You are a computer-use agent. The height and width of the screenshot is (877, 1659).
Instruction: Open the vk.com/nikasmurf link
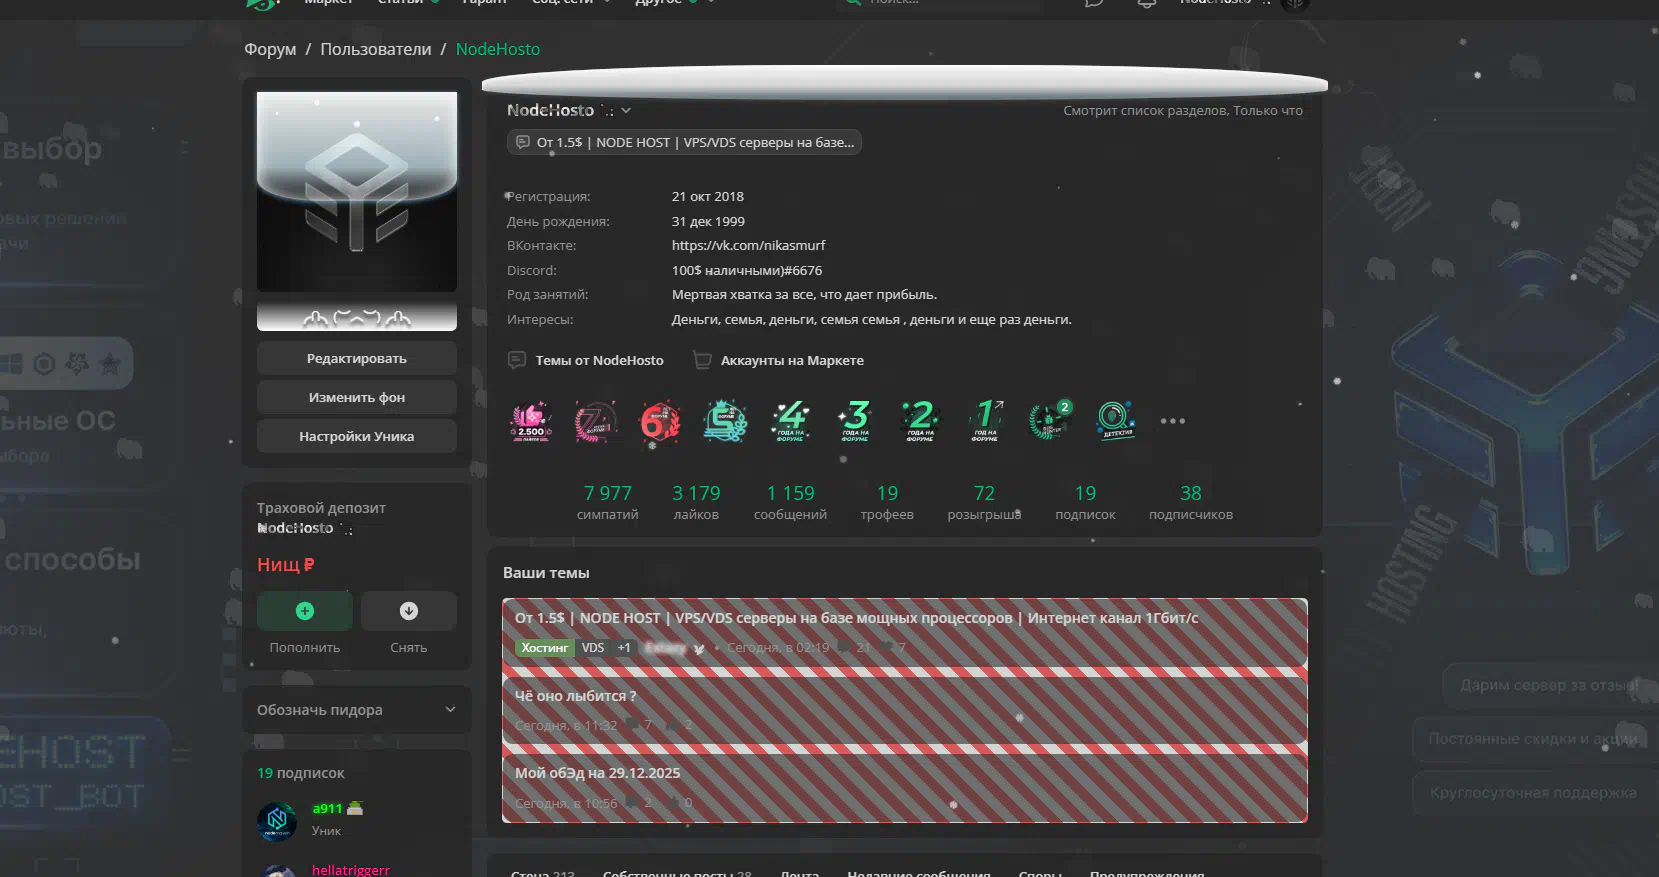click(x=748, y=245)
